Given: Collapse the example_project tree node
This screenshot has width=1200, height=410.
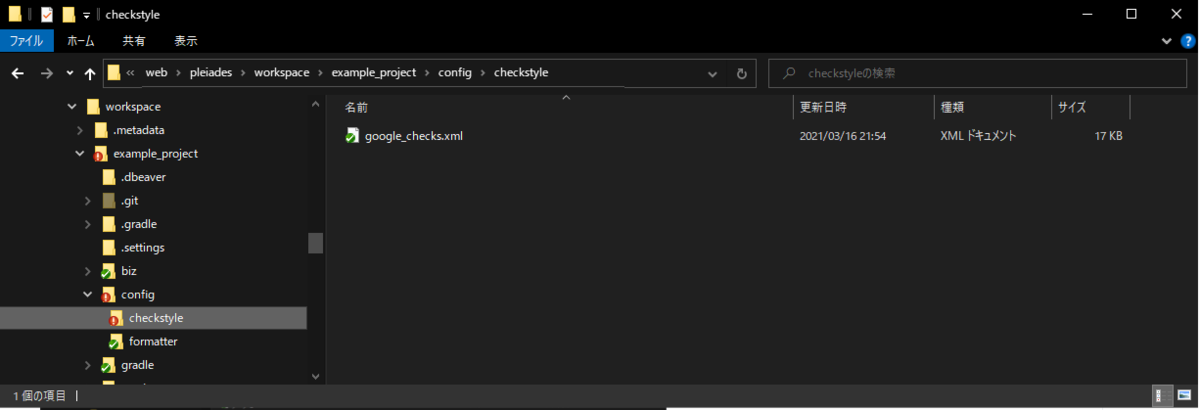Looking at the screenshot, I should 80,153.
